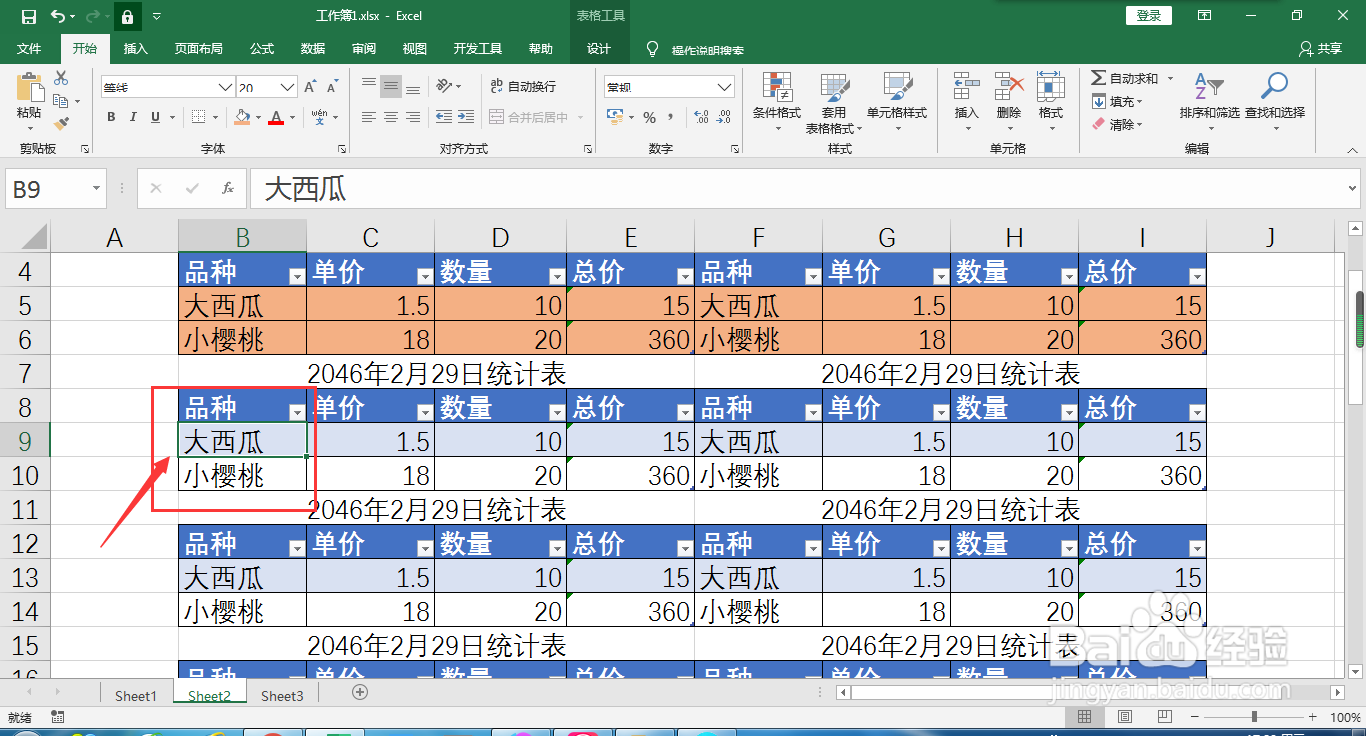The height and width of the screenshot is (736, 1366).
Task: Open the font size dropdown
Action: [286, 86]
